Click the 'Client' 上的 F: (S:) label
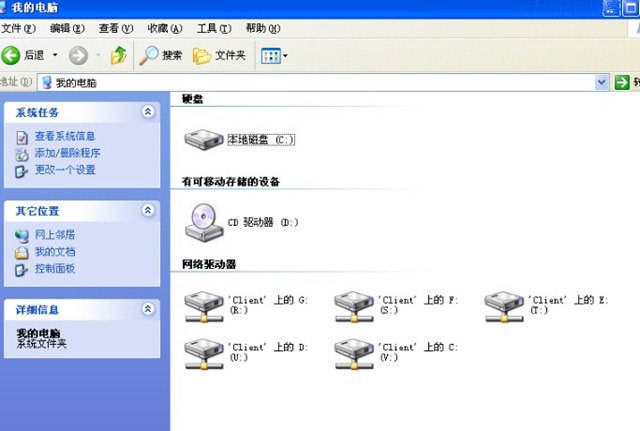 (x=418, y=305)
